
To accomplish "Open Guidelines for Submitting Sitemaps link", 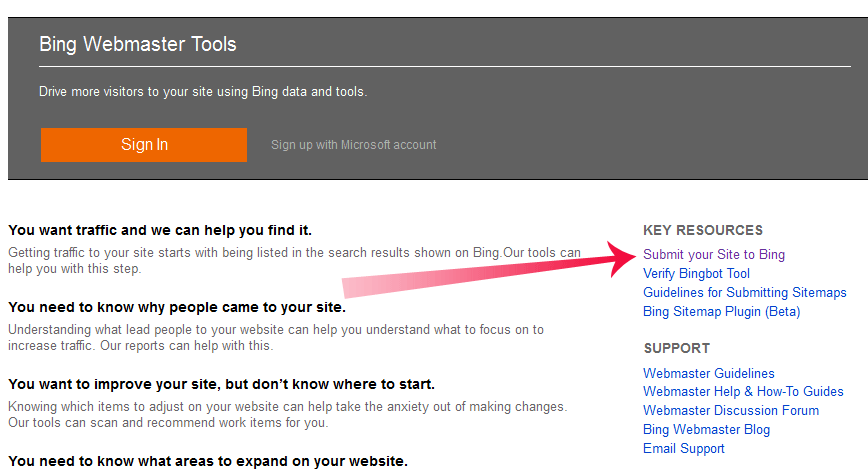I will pyautogui.click(x=745, y=292).
